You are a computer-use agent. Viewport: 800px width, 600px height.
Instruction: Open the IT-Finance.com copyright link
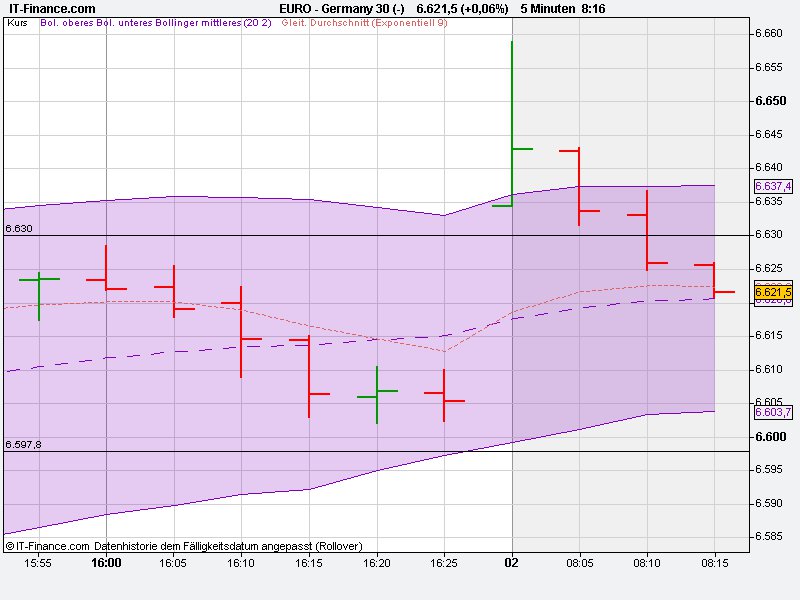pos(47,547)
